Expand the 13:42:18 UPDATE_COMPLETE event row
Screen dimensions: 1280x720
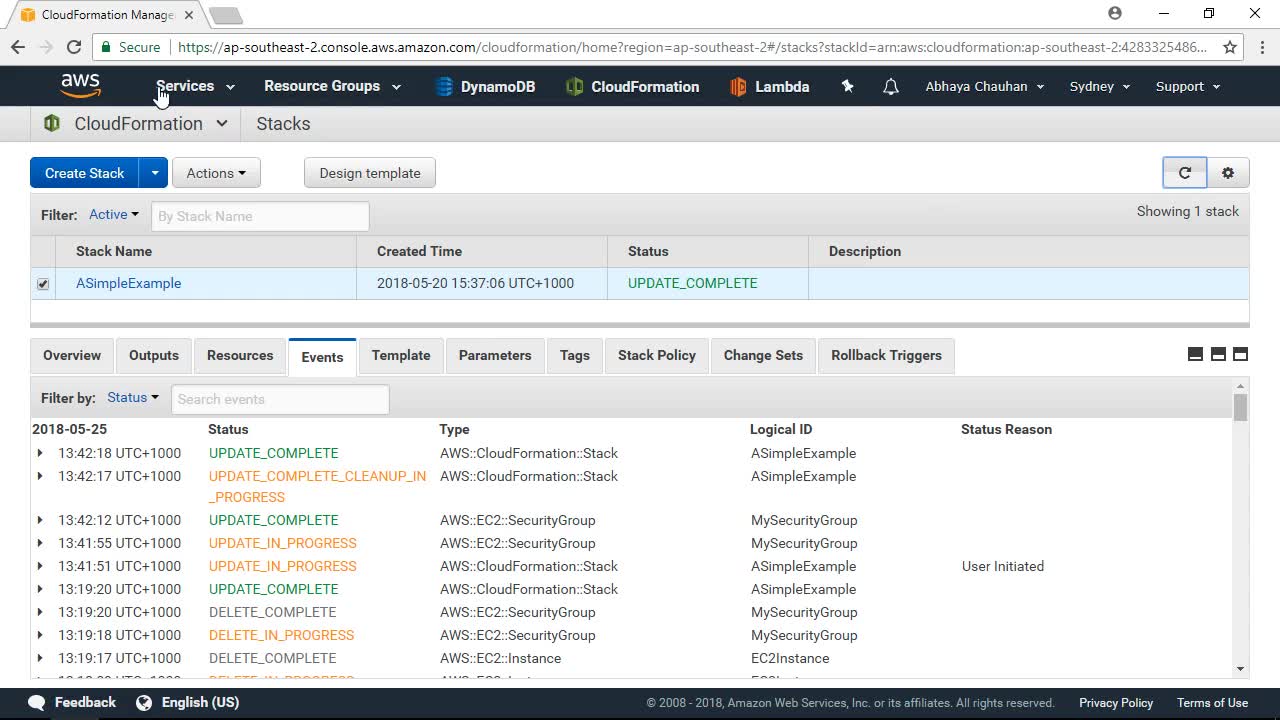(x=40, y=453)
